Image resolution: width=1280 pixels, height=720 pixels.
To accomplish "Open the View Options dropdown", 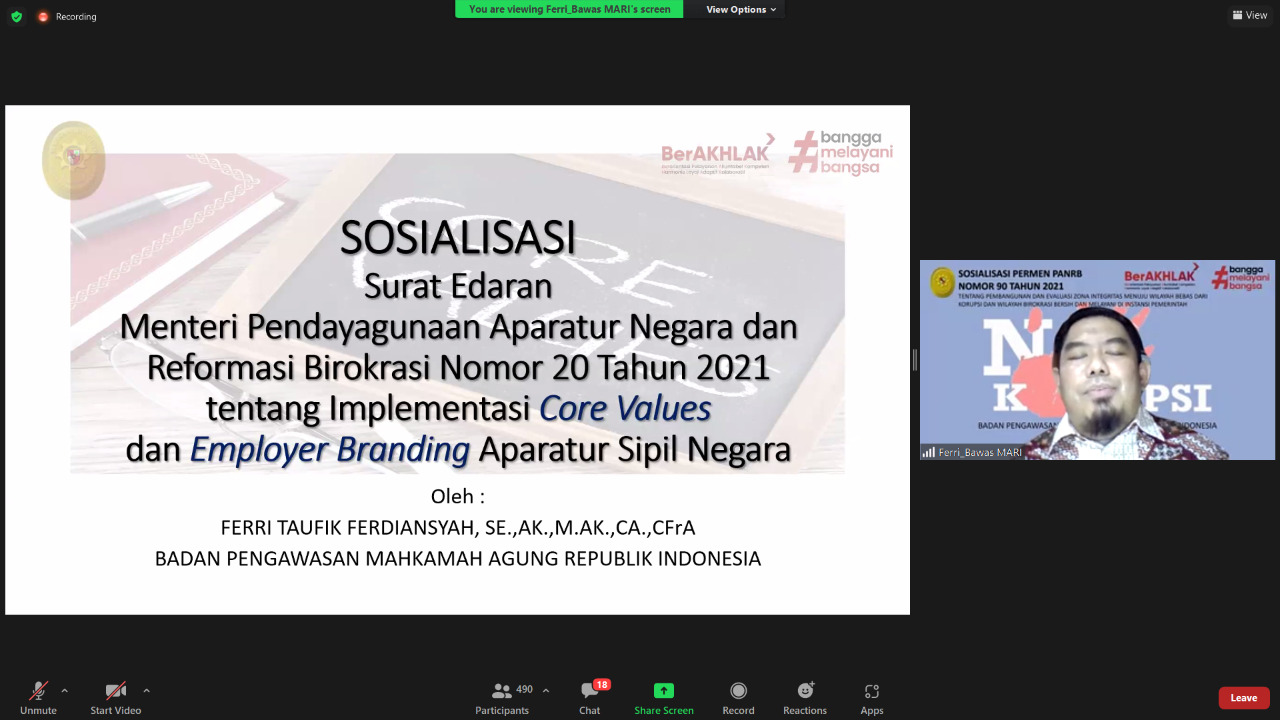I will click(741, 9).
